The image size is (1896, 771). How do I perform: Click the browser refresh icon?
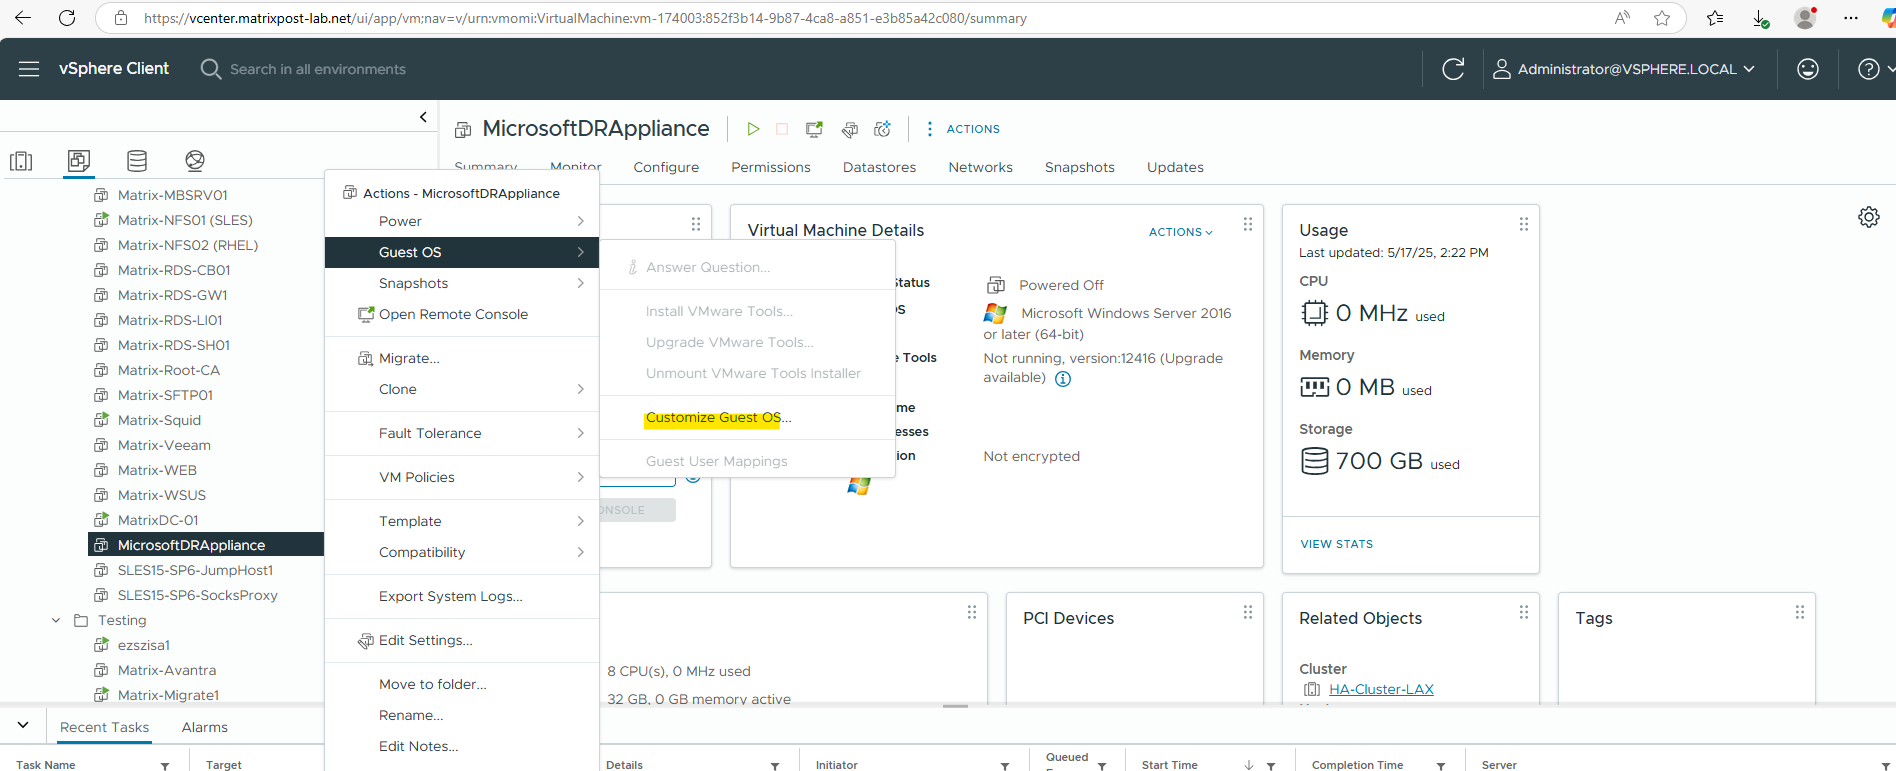pos(67,18)
